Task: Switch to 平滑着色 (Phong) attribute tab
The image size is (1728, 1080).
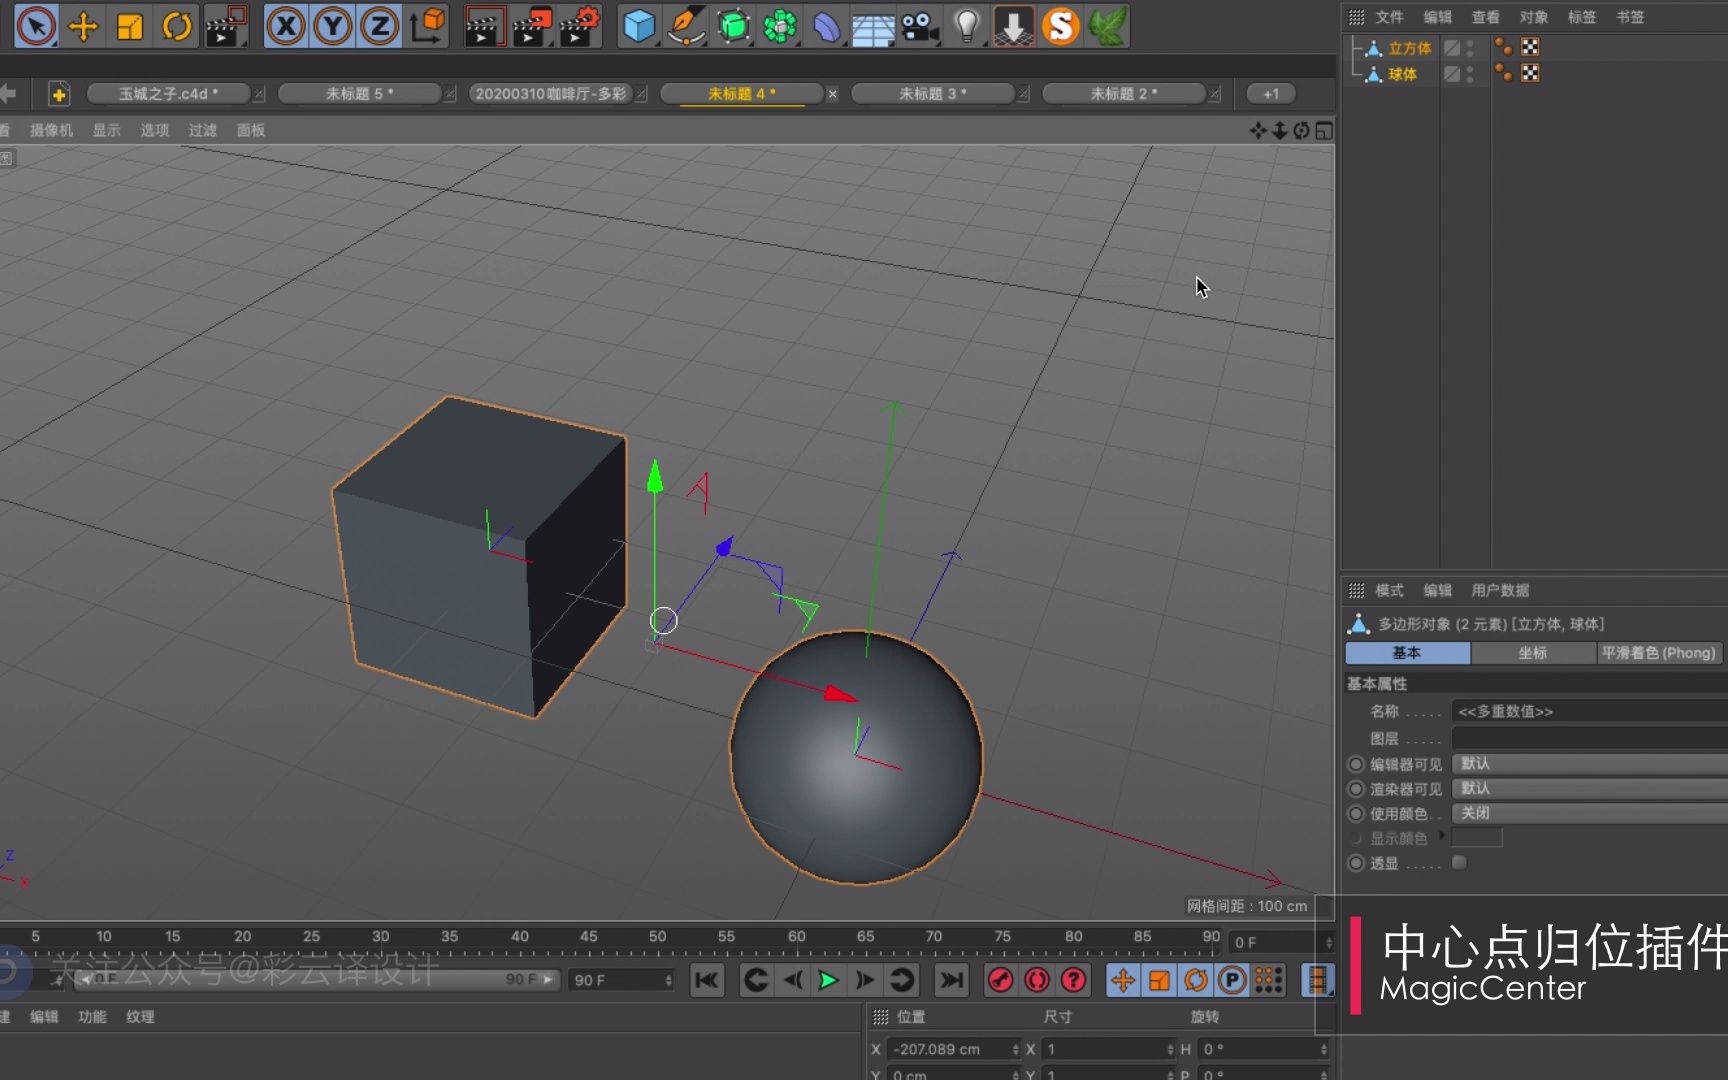Action: [1659, 653]
